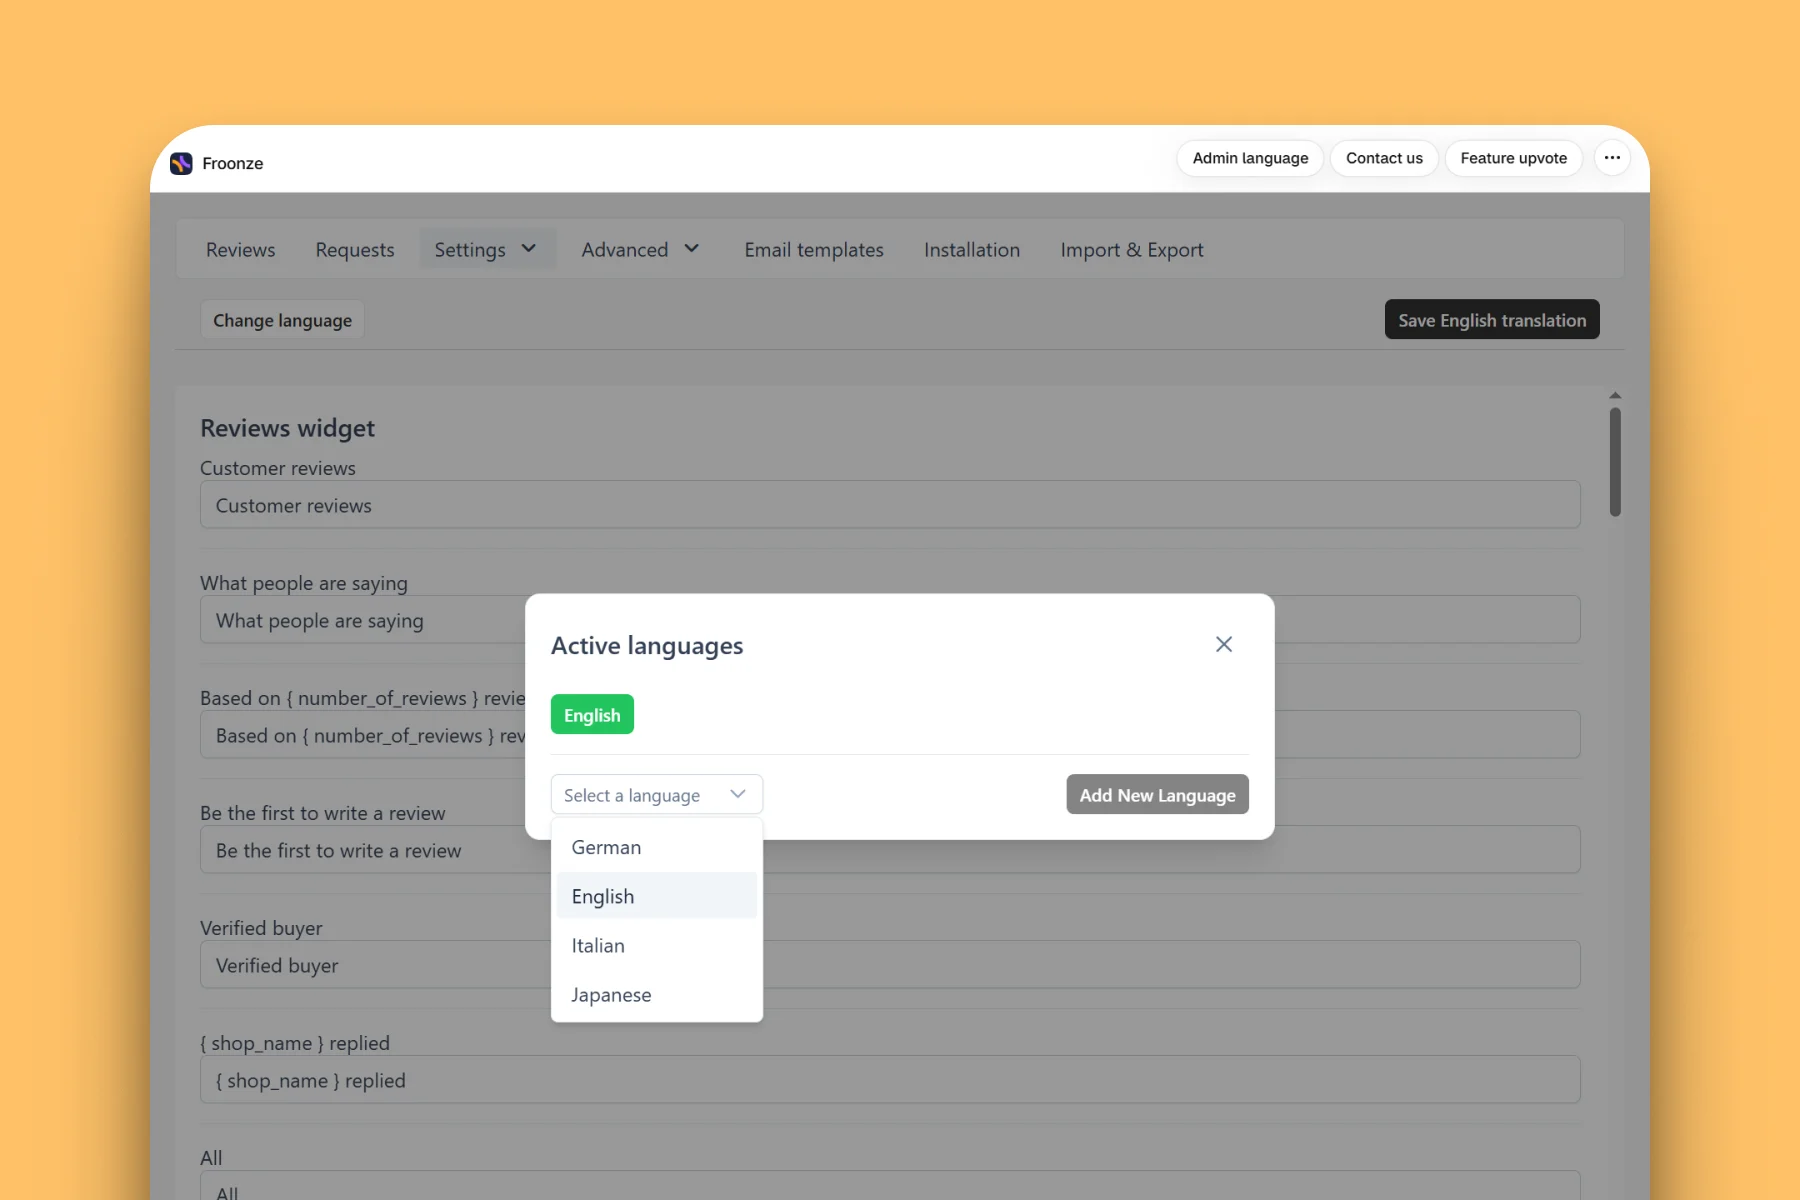Click the Froonze app name text
Screen dimensions: 1800x1200
(232, 163)
